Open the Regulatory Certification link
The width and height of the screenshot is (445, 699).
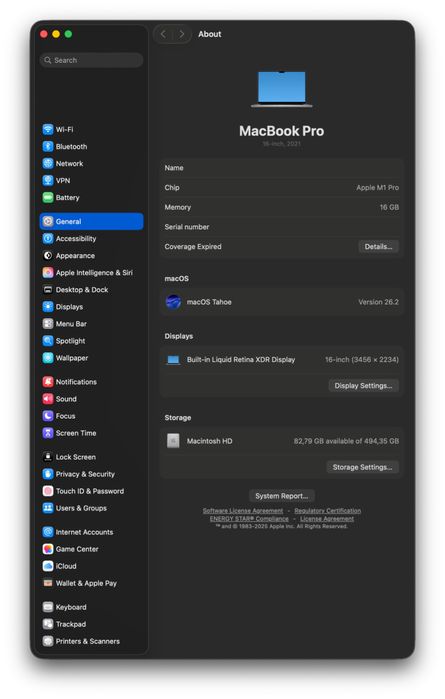point(328,511)
